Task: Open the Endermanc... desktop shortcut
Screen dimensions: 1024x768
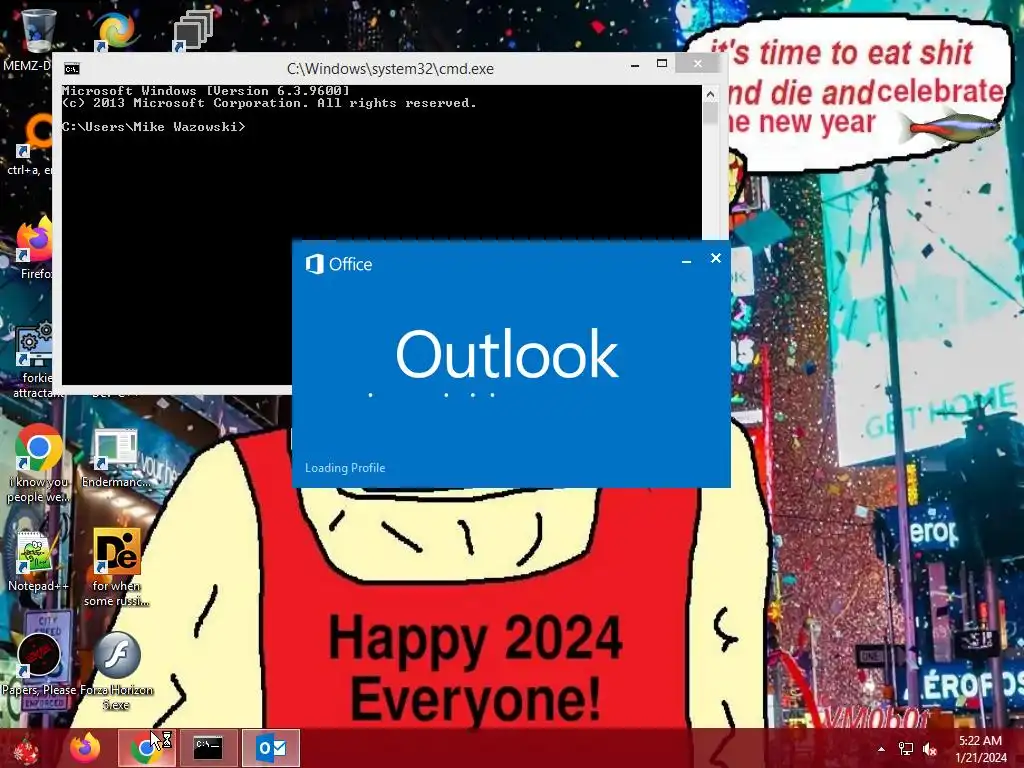Action: coord(115,449)
